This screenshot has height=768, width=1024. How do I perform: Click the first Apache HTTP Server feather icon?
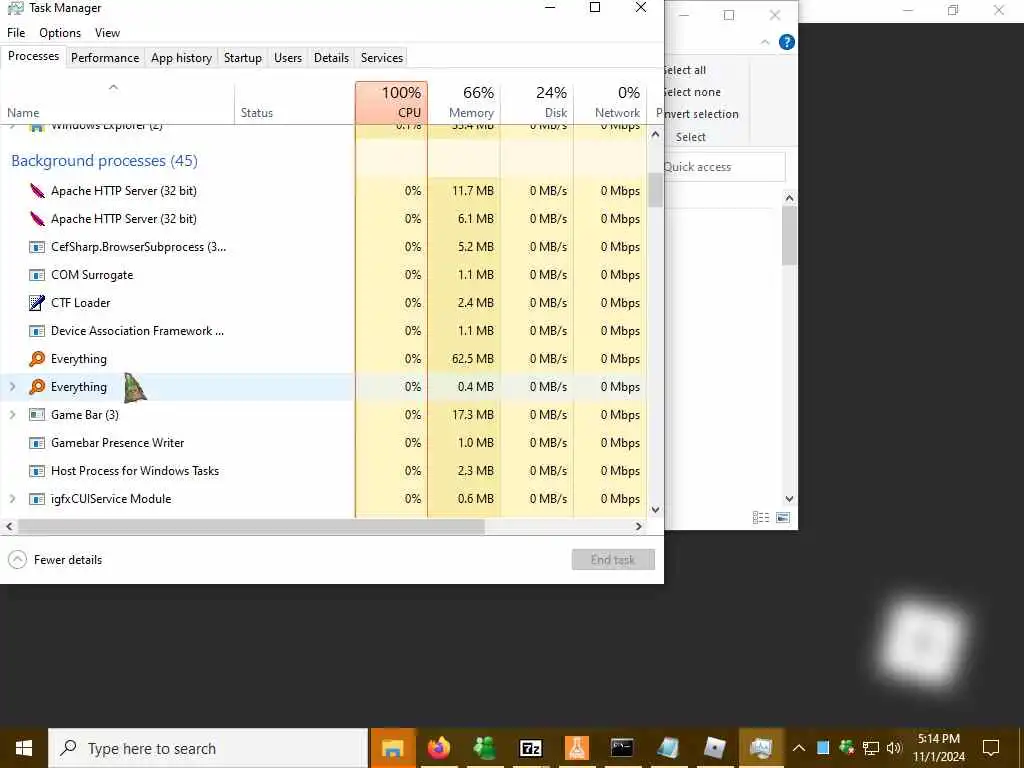[37, 191]
